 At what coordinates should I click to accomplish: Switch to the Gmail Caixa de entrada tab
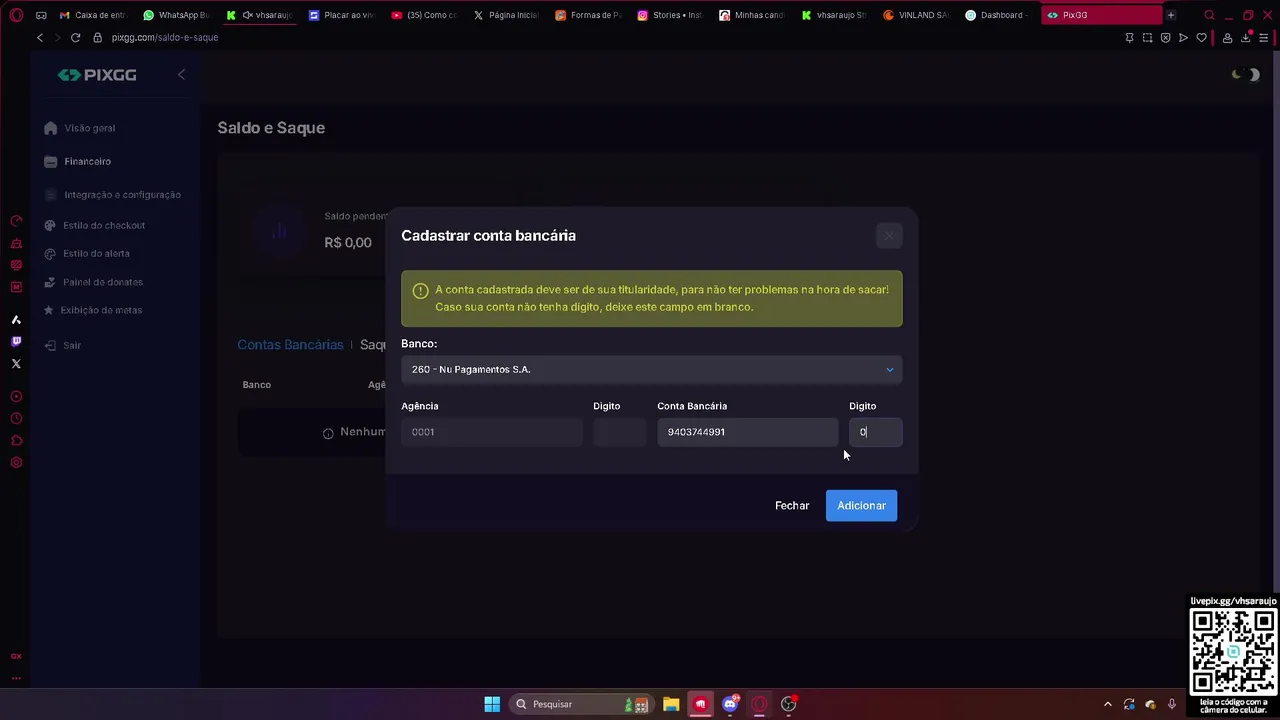point(93,15)
